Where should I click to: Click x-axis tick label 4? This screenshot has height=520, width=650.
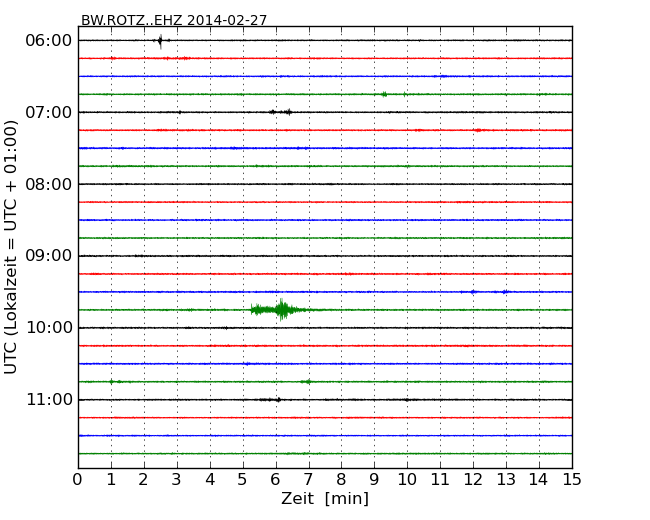pyautogui.click(x=210, y=479)
